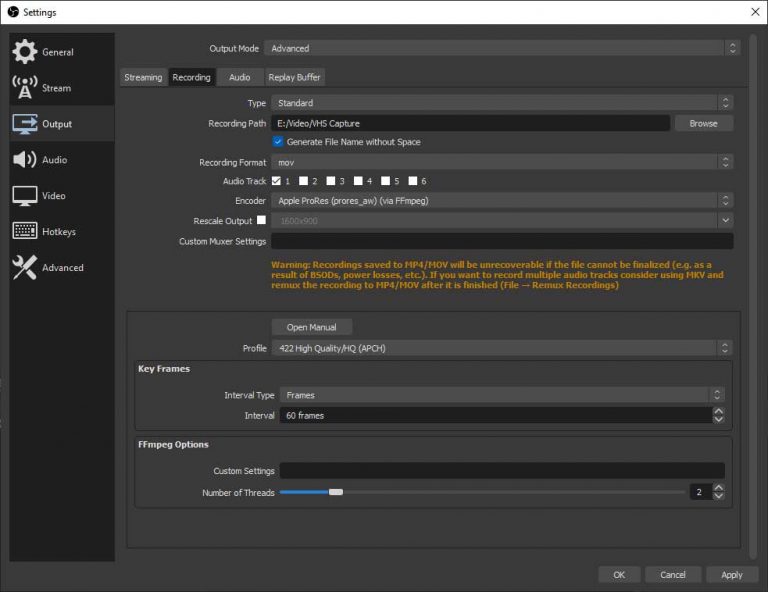Click the OBS logo in title bar
This screenshot has height=592, width=768.
pyautogui.click(x=12, y=12)
